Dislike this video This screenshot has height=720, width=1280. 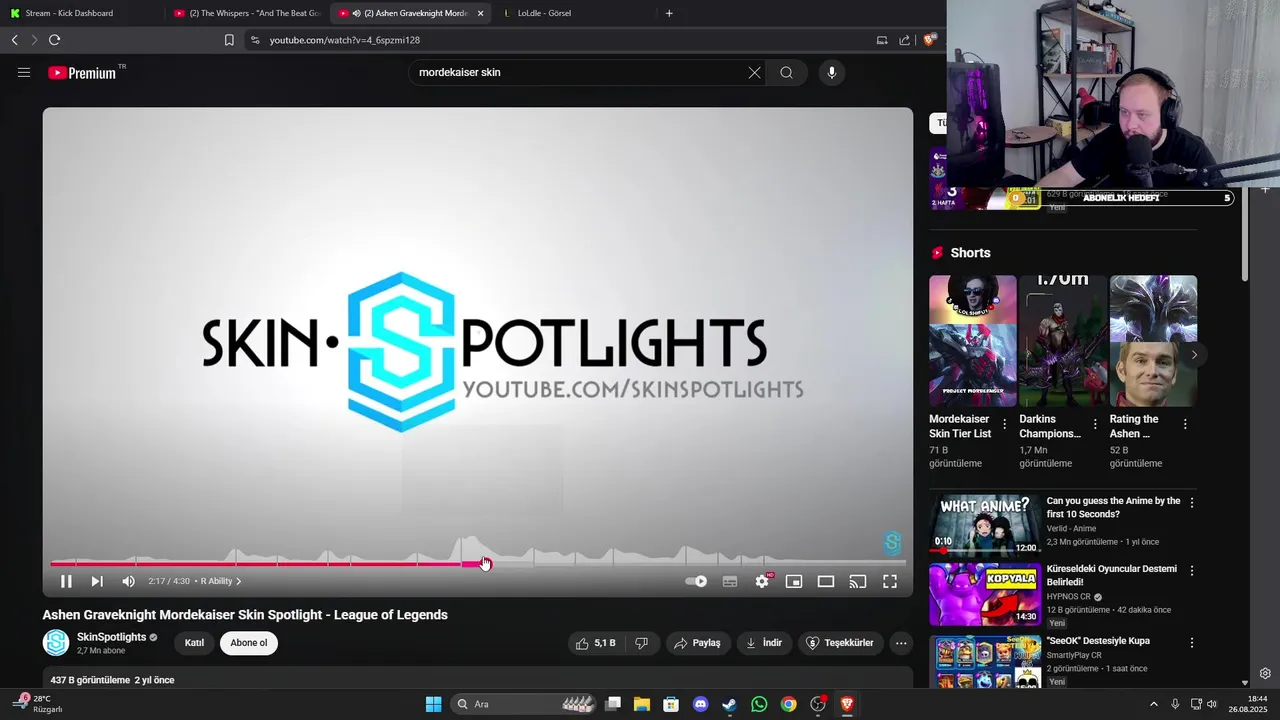(642, 643)
